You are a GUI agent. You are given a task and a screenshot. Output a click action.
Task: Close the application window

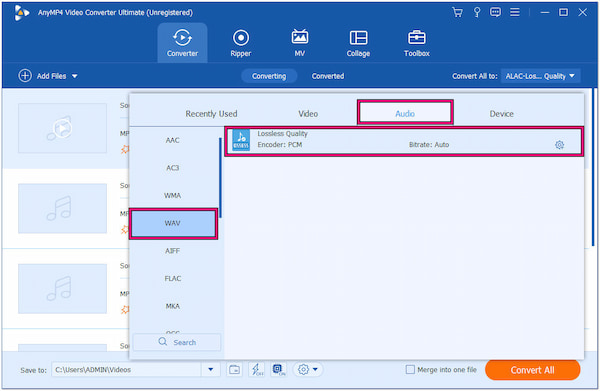coord(582,12)
